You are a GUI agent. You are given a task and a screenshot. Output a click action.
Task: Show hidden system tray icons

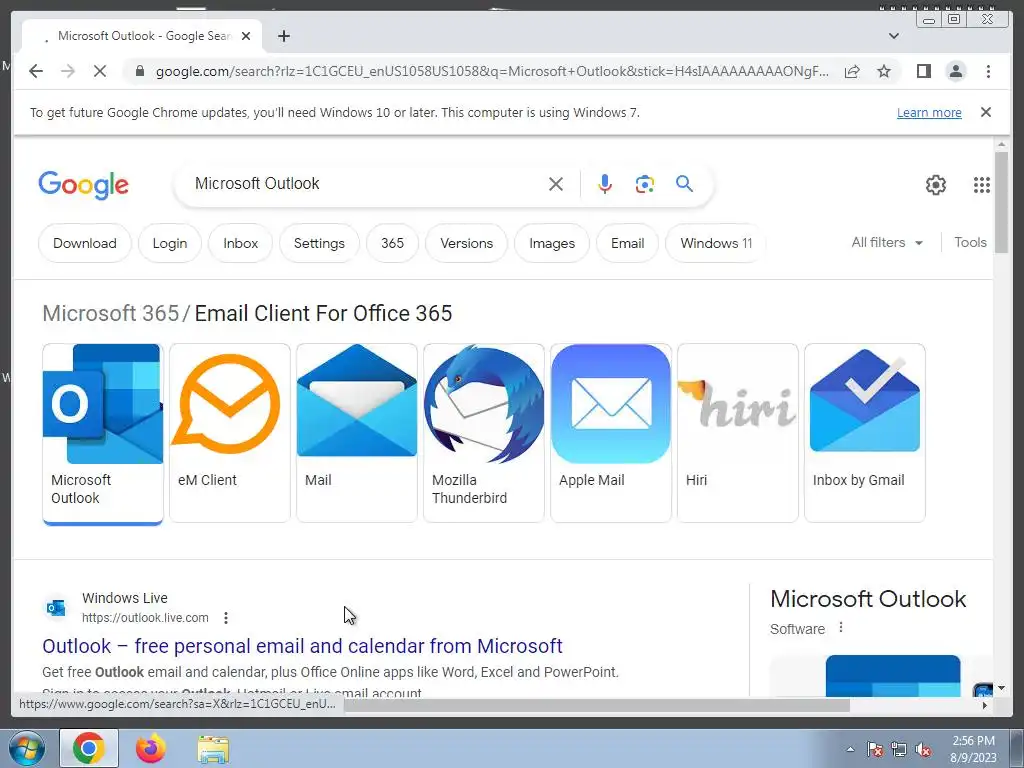pos(850,749)
